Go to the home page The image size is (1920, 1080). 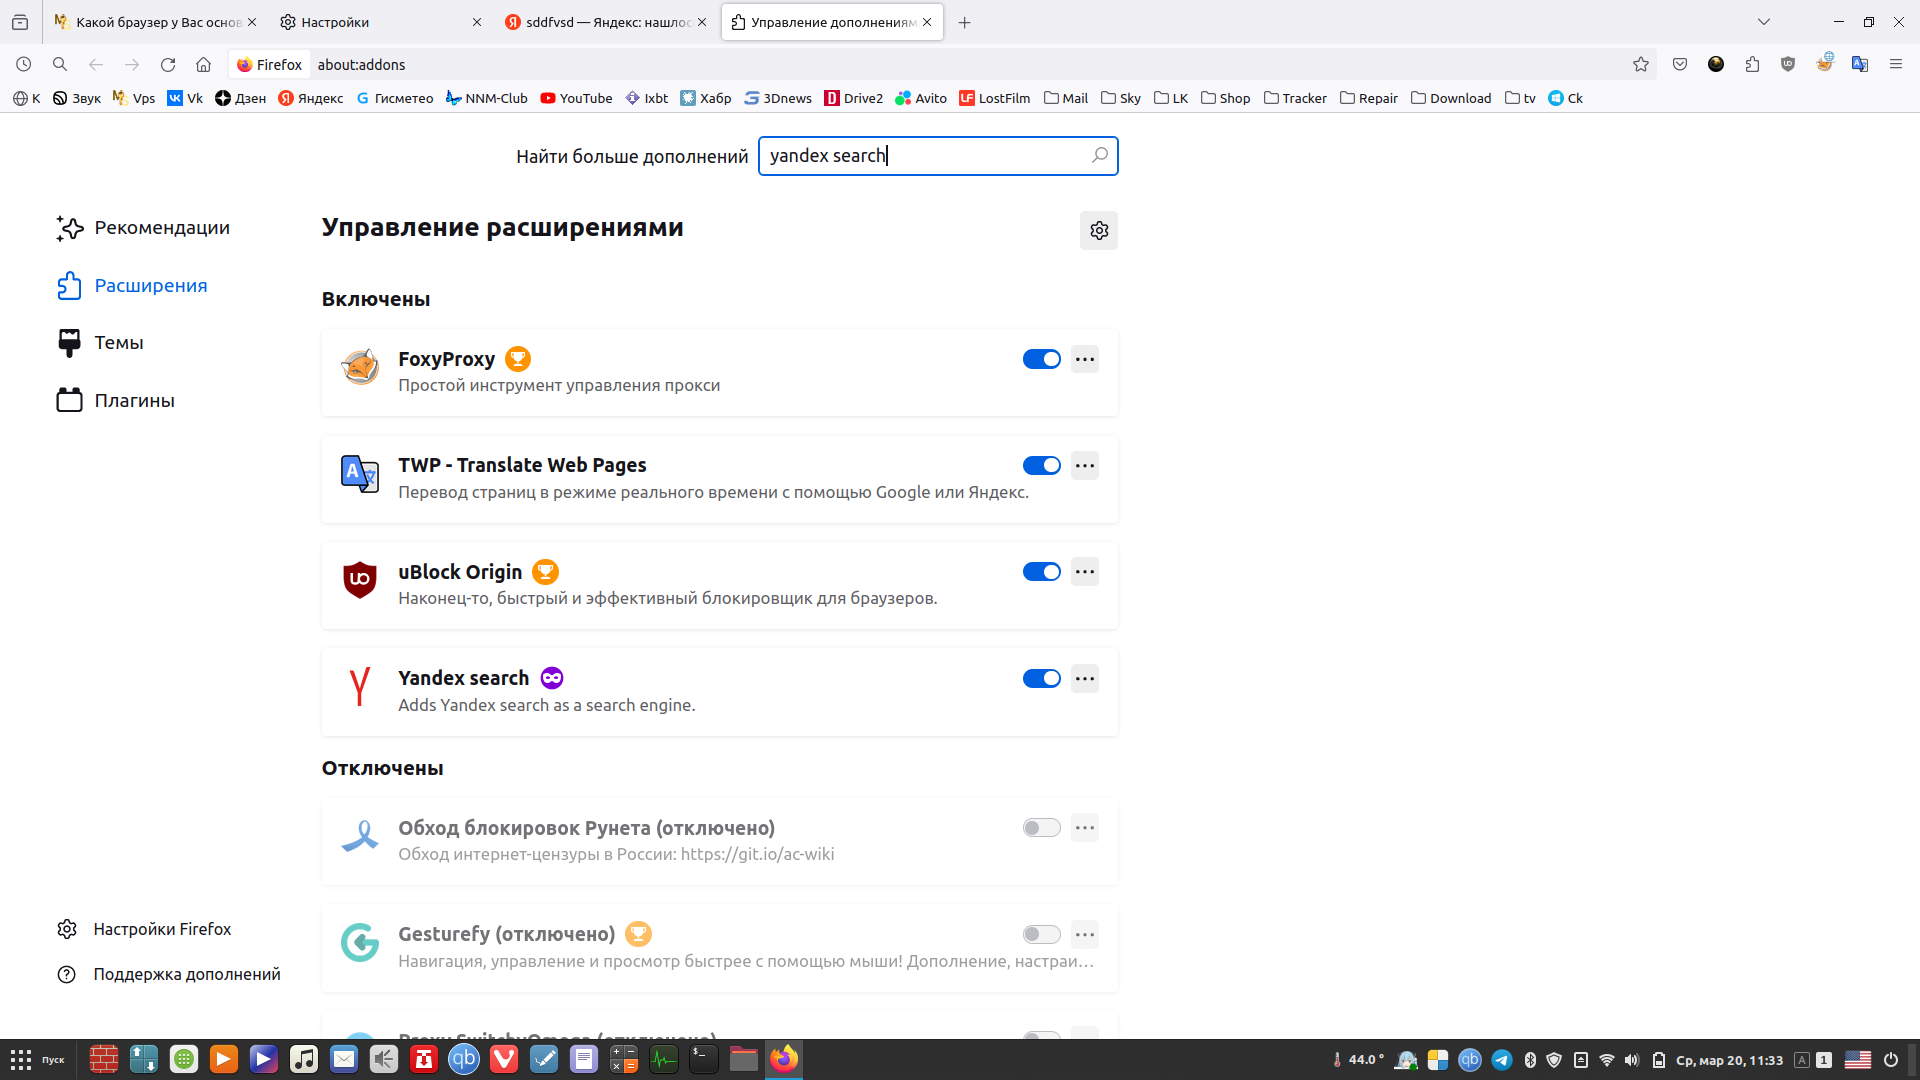click(204, 65)
